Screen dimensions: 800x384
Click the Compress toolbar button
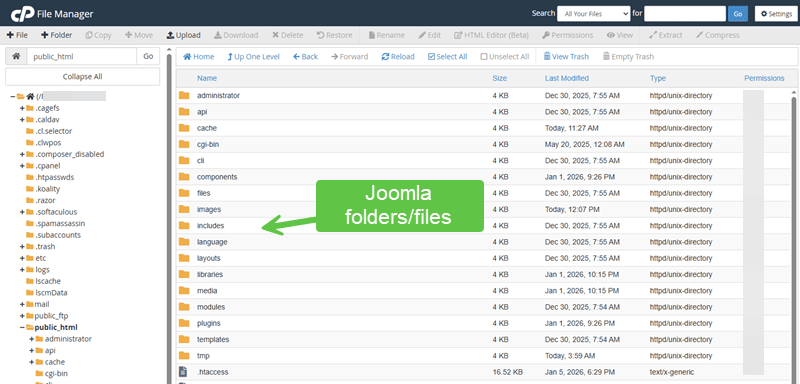717,35
